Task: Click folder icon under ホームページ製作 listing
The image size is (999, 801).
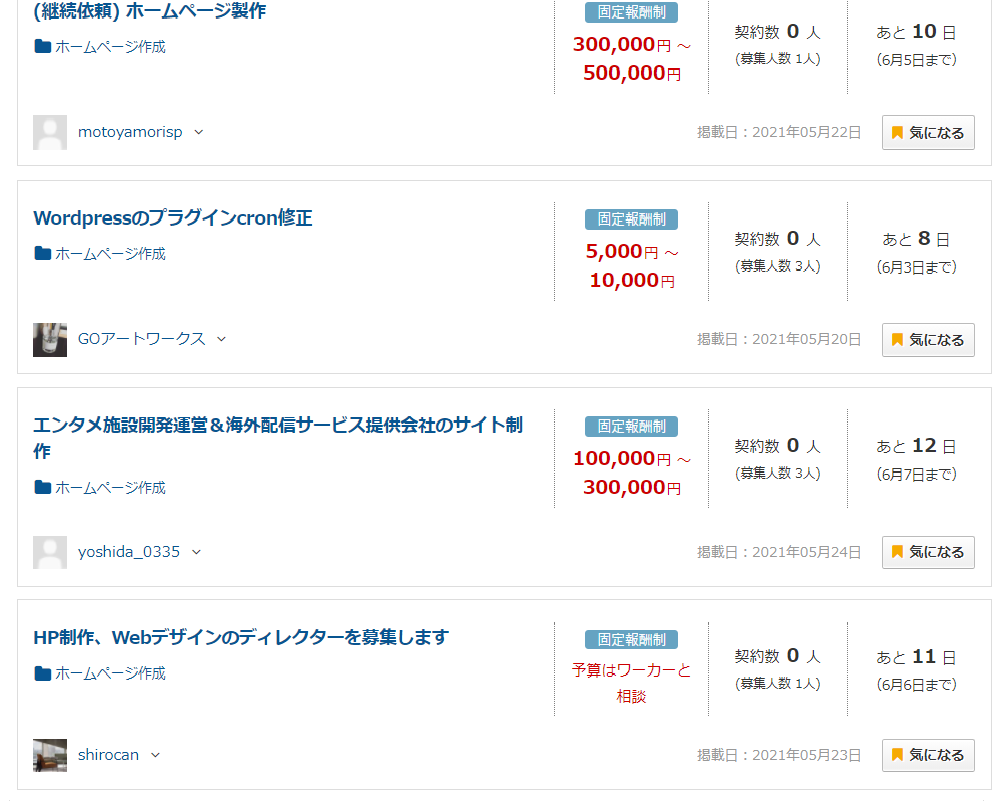Action: 43,47
